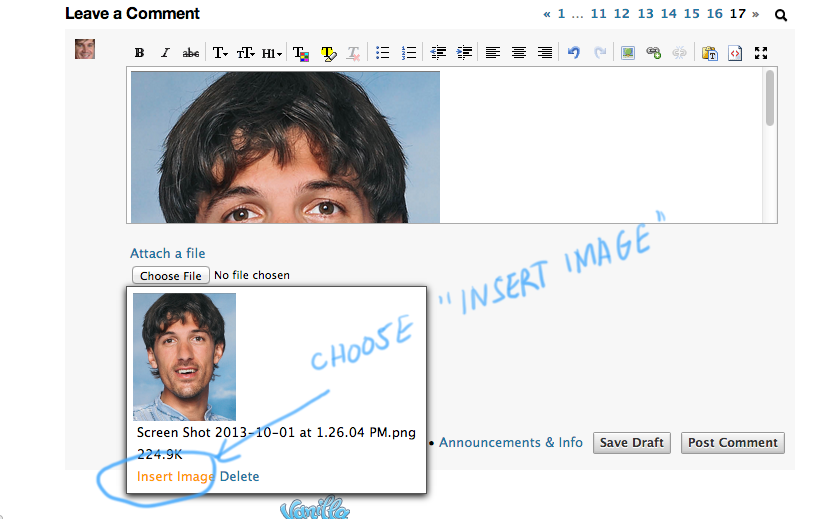Click the attachment thumbnail preview
This screenshot has width=822, height=519.
(x=185, y=356)
